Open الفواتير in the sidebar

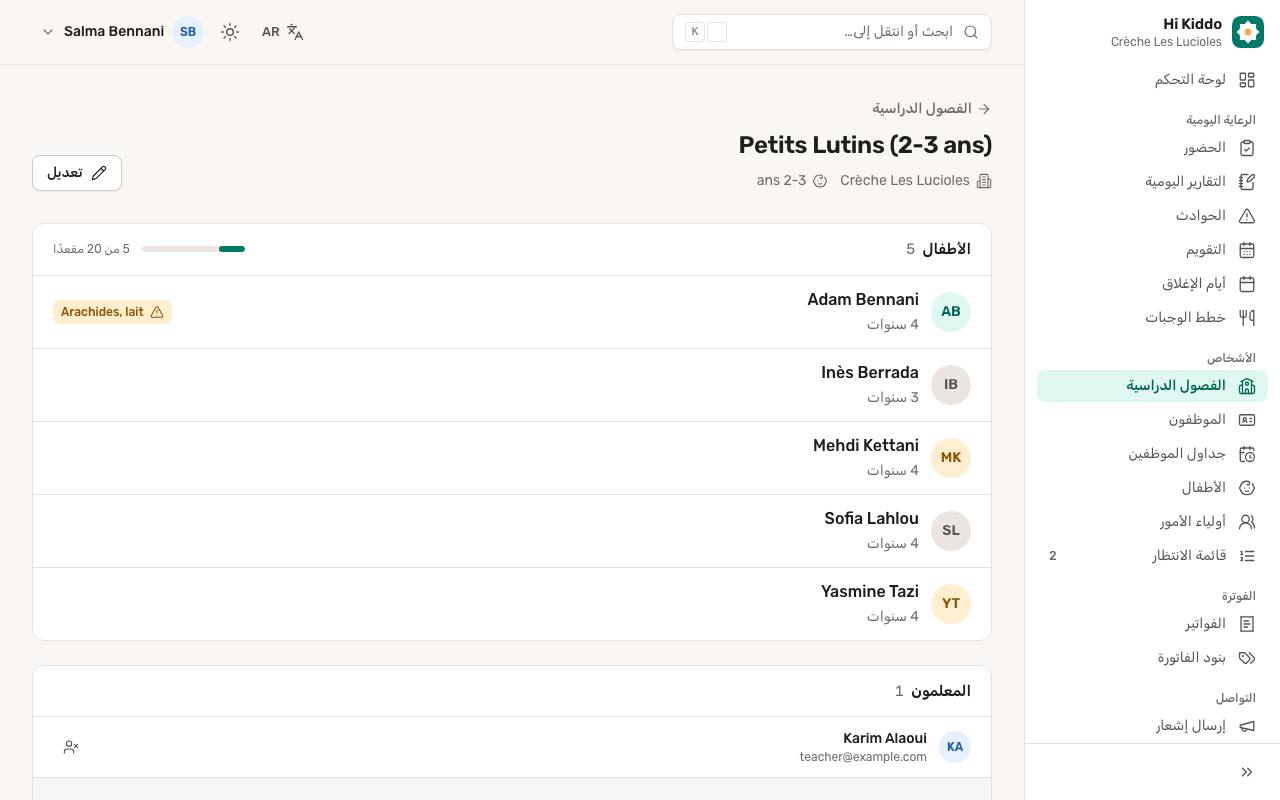coord(1152,624)
